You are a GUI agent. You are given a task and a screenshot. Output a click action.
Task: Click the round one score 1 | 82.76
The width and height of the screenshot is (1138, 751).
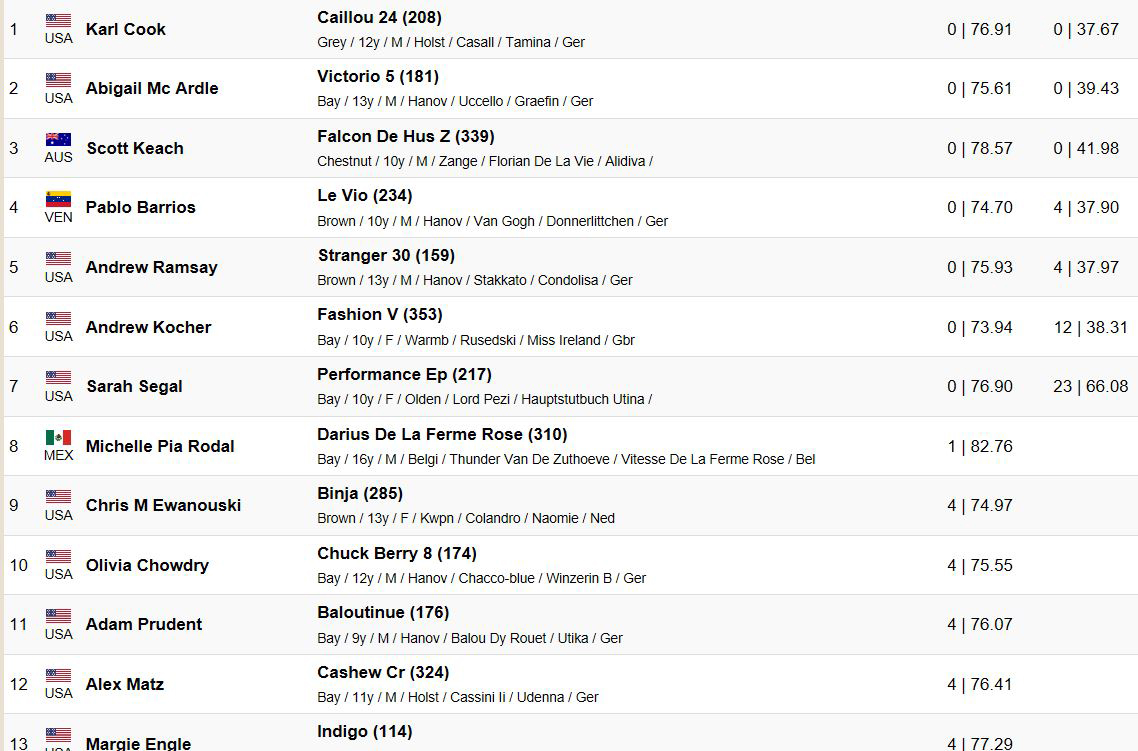coord(980,446)
